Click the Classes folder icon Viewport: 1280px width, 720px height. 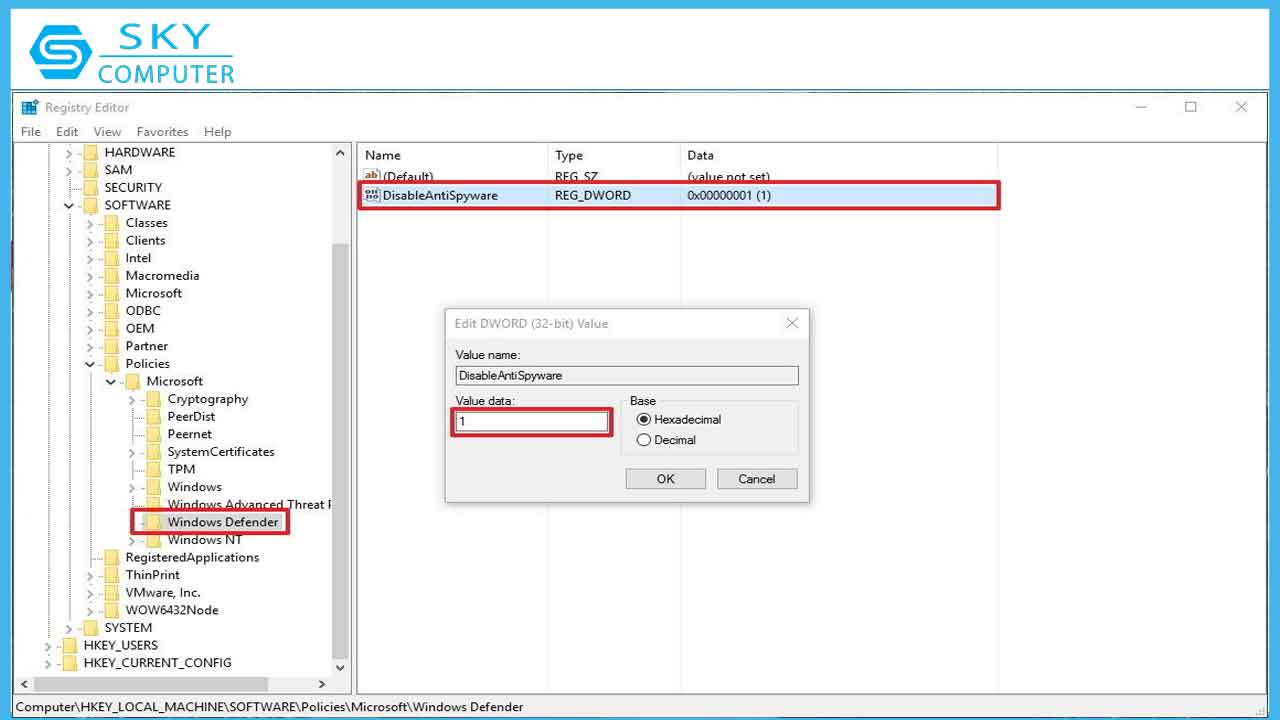[x=112, y=223]
